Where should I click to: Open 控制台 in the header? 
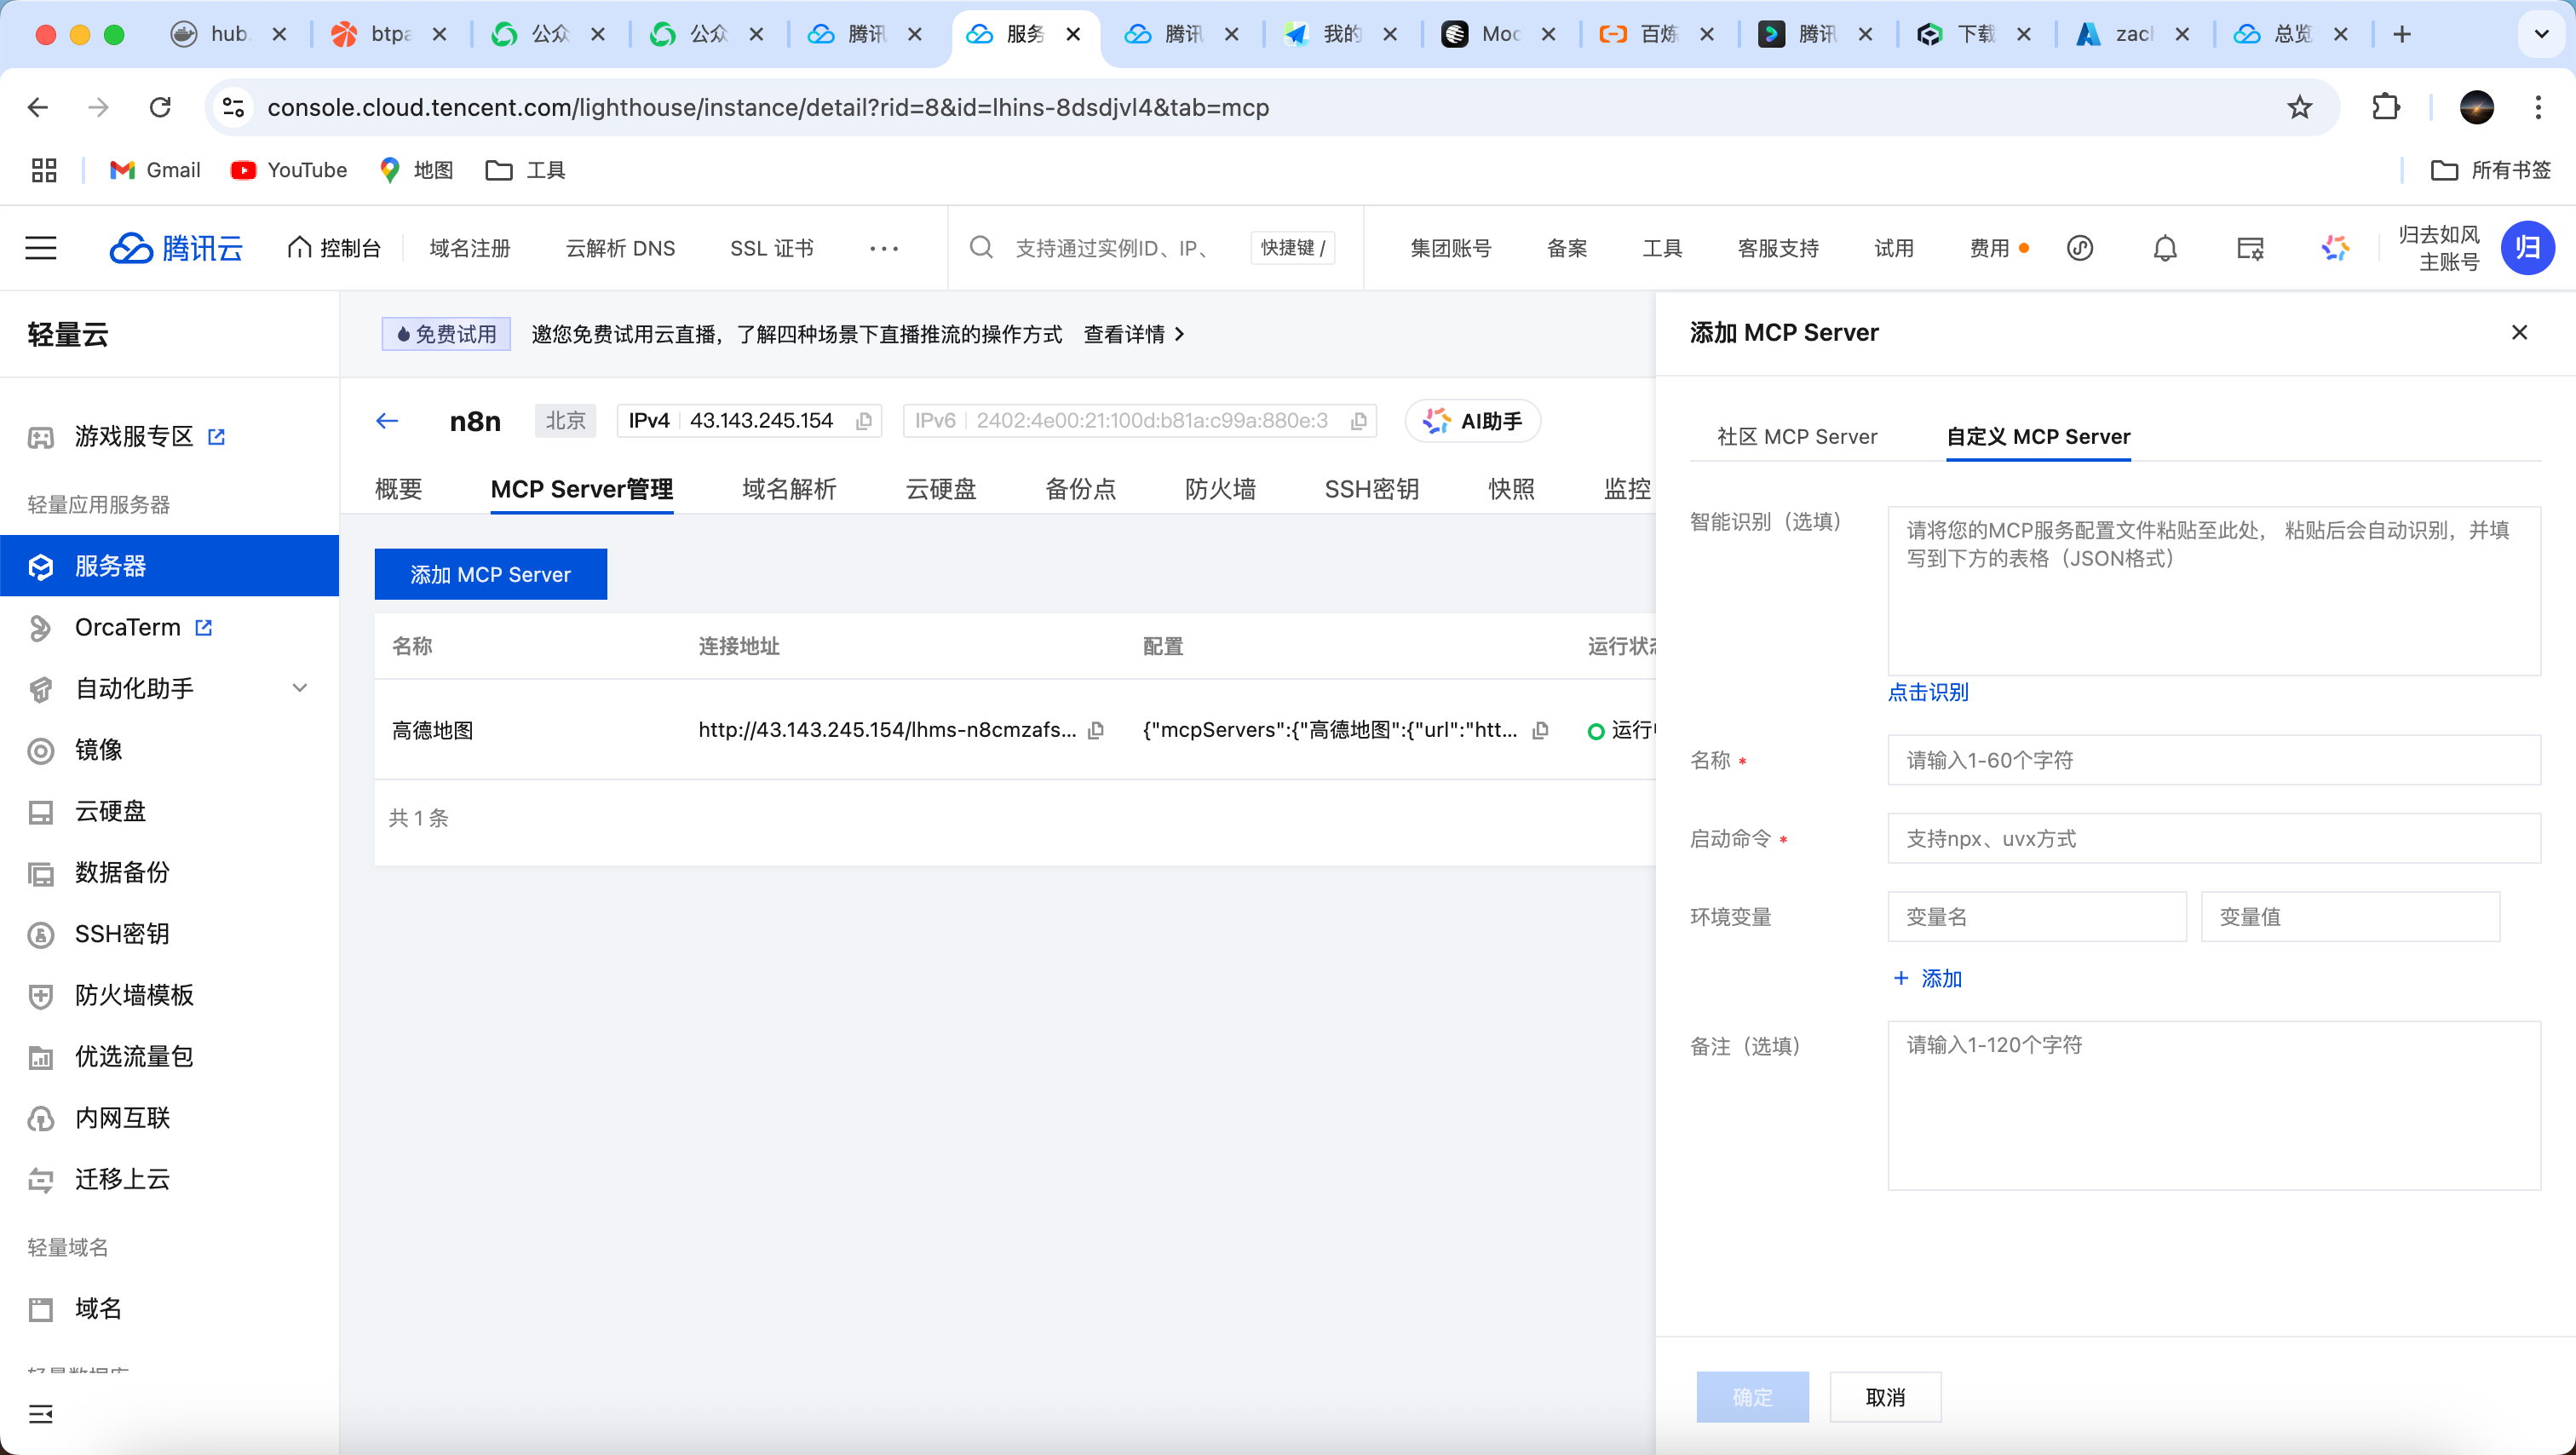[x=334, y=248]
